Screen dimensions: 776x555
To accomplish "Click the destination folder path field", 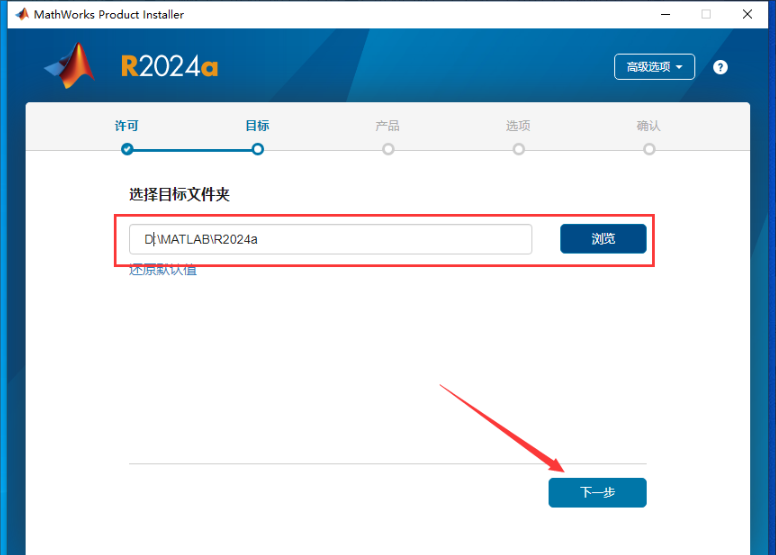I will pos(331,239).
